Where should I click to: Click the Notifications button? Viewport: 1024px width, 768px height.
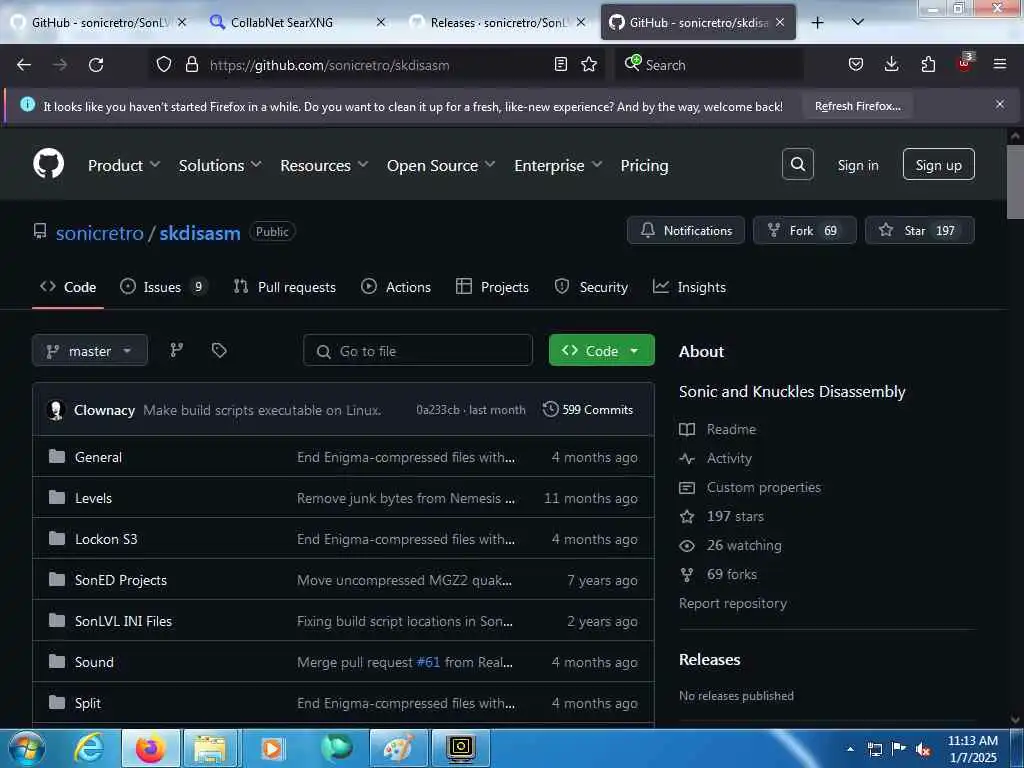pos(686,230)
